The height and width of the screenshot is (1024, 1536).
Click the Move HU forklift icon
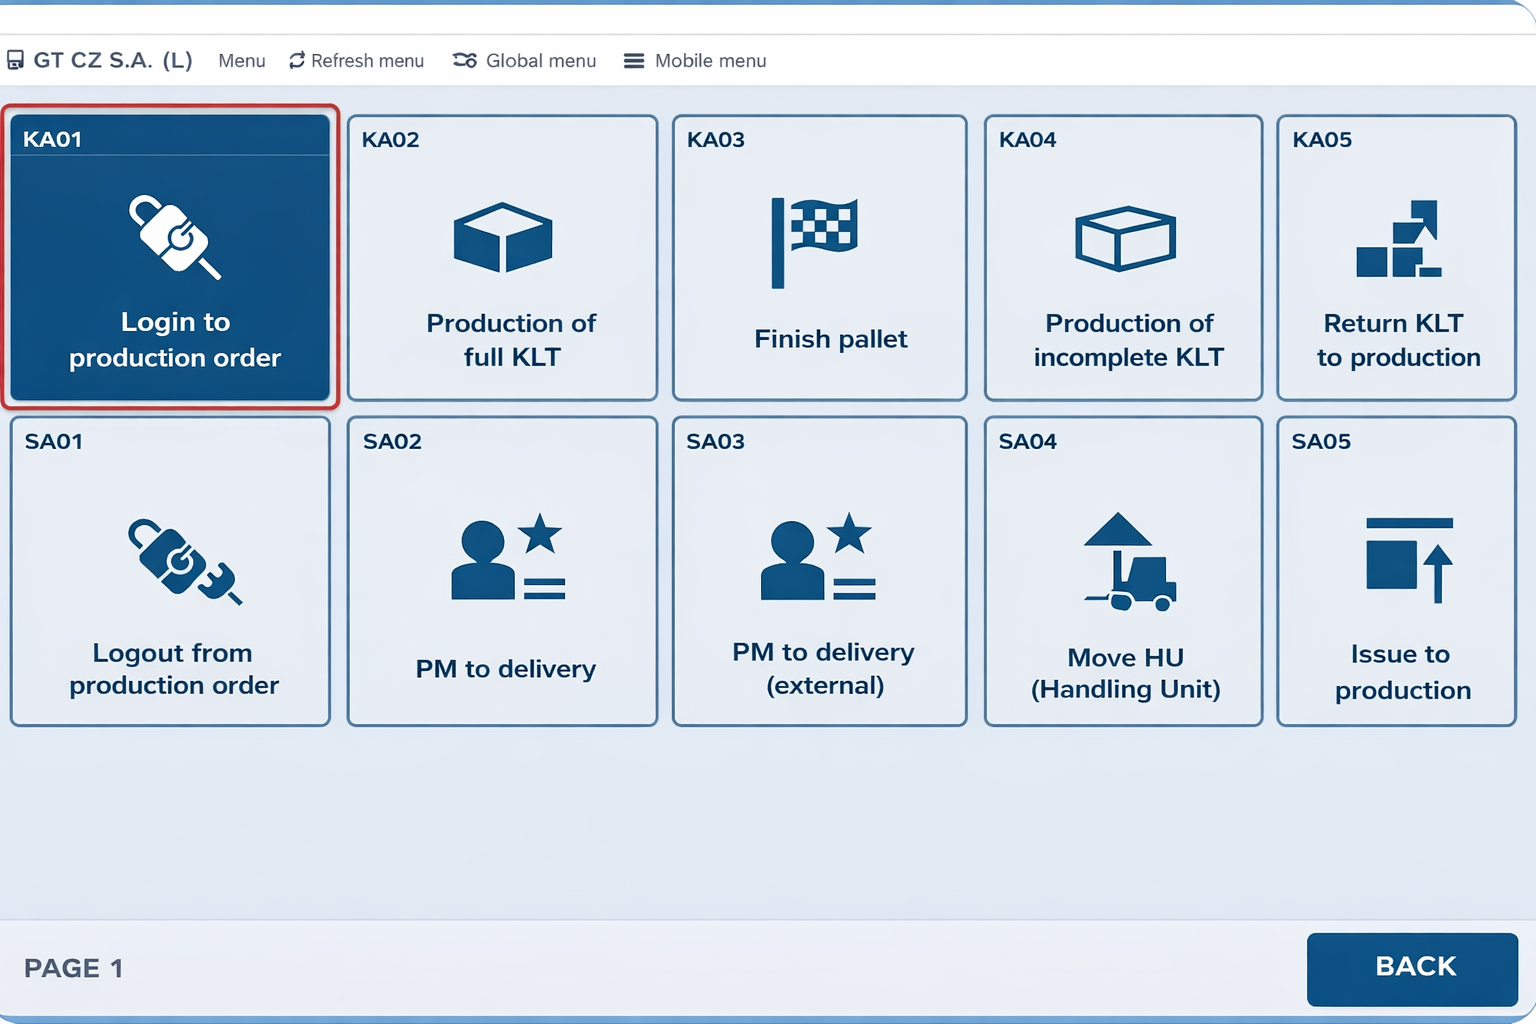coord(1127,562)
